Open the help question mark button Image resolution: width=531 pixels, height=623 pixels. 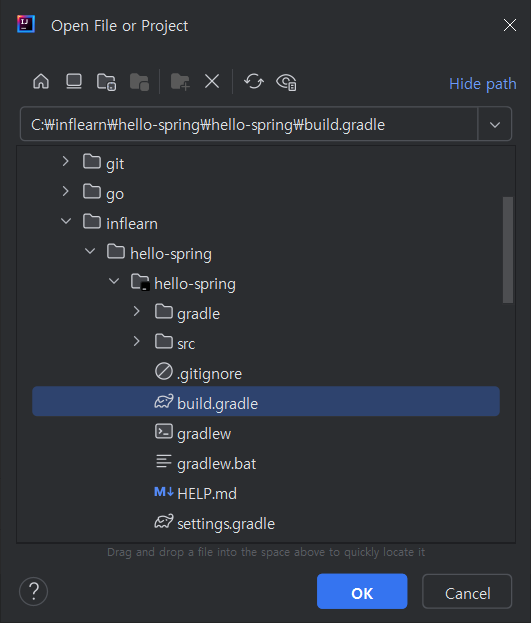34,591
